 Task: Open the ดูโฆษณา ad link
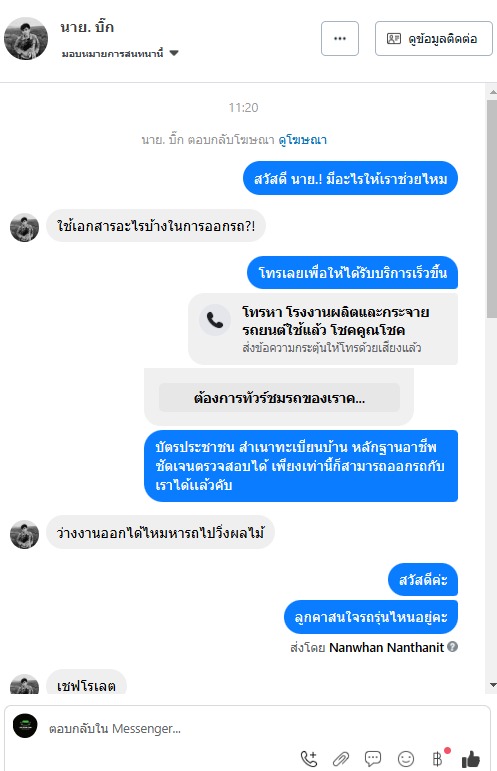[302, 140]
